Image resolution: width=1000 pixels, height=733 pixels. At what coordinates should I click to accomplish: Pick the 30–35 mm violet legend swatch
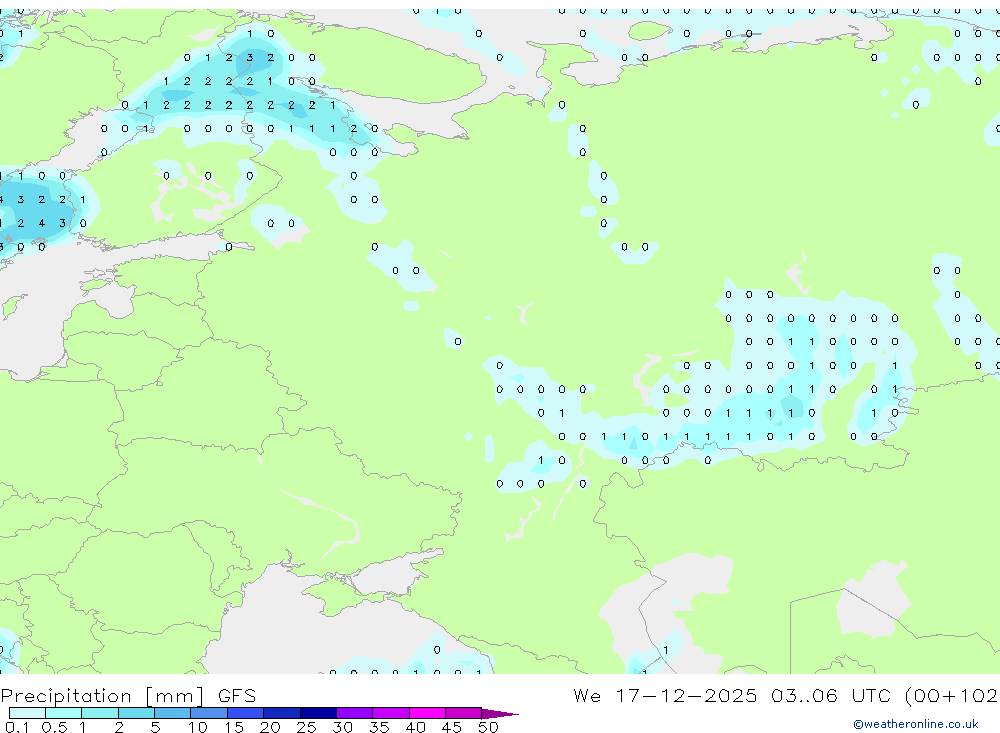tap(354, 713)
